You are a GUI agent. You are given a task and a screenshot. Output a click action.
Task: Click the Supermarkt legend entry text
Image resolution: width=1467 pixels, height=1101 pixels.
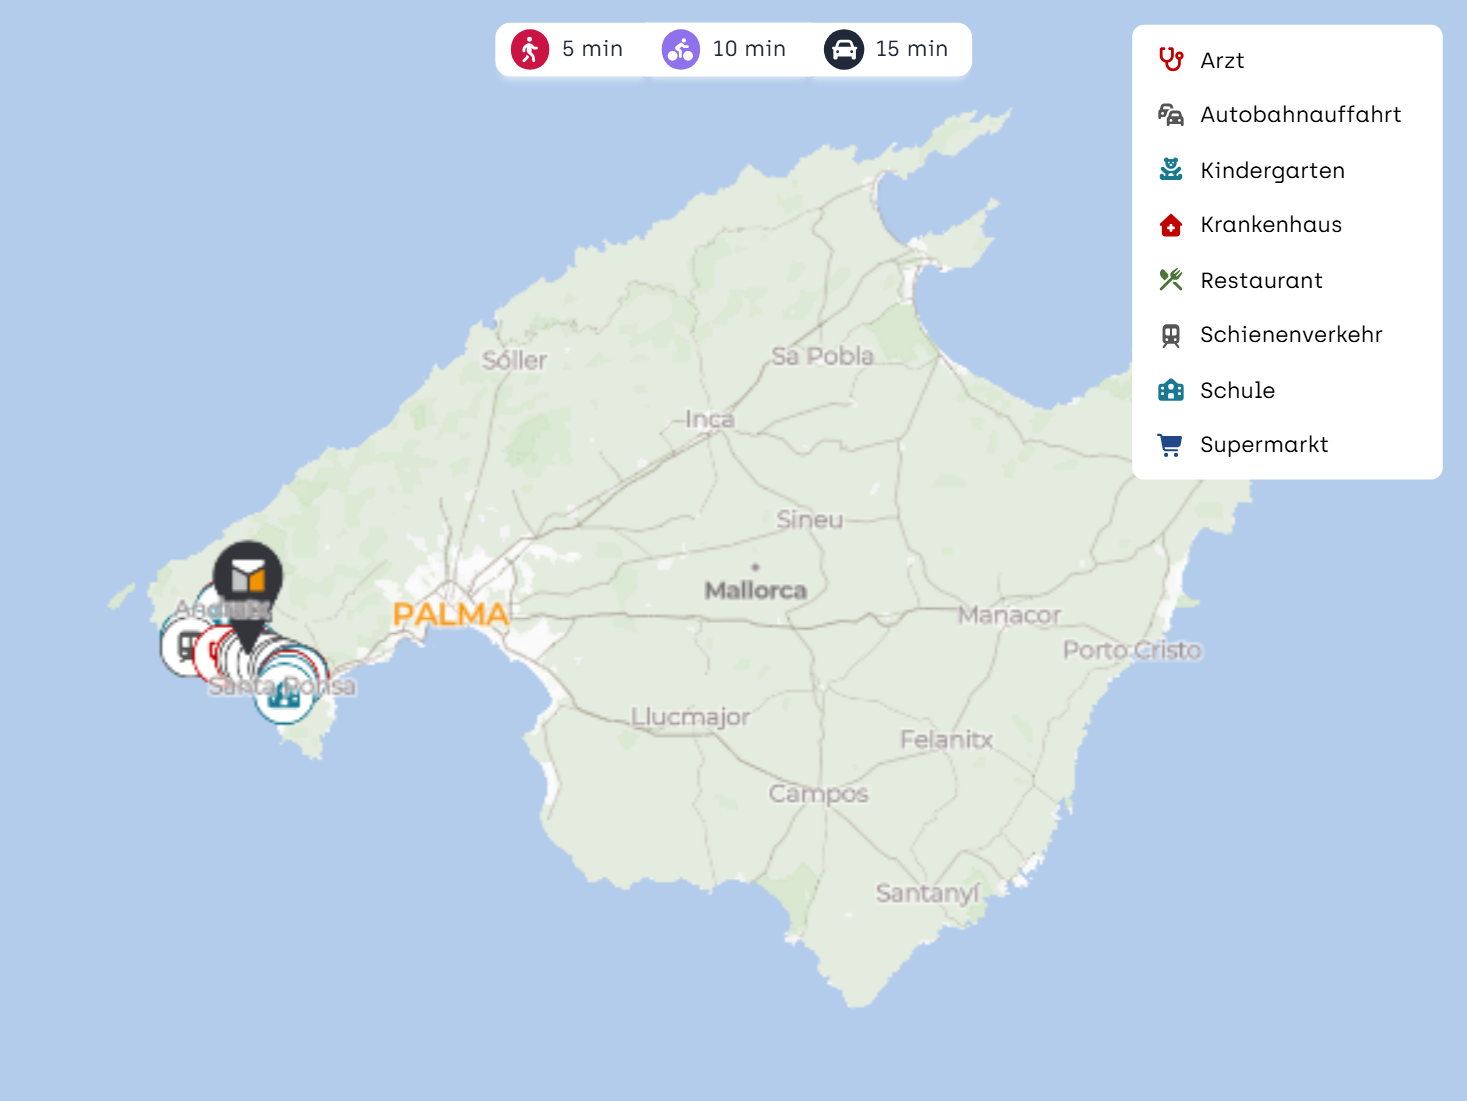click(x=1264, y=445)
